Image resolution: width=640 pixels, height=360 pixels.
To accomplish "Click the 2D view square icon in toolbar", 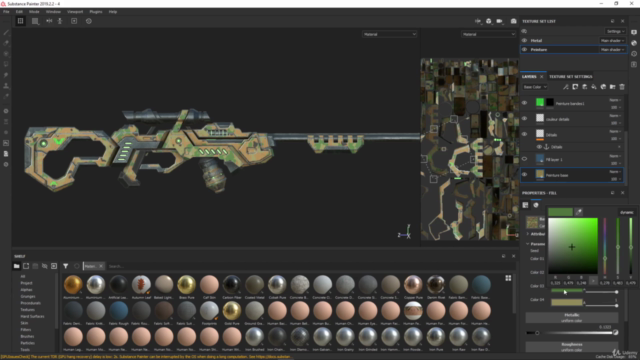I will pos(35,21).
